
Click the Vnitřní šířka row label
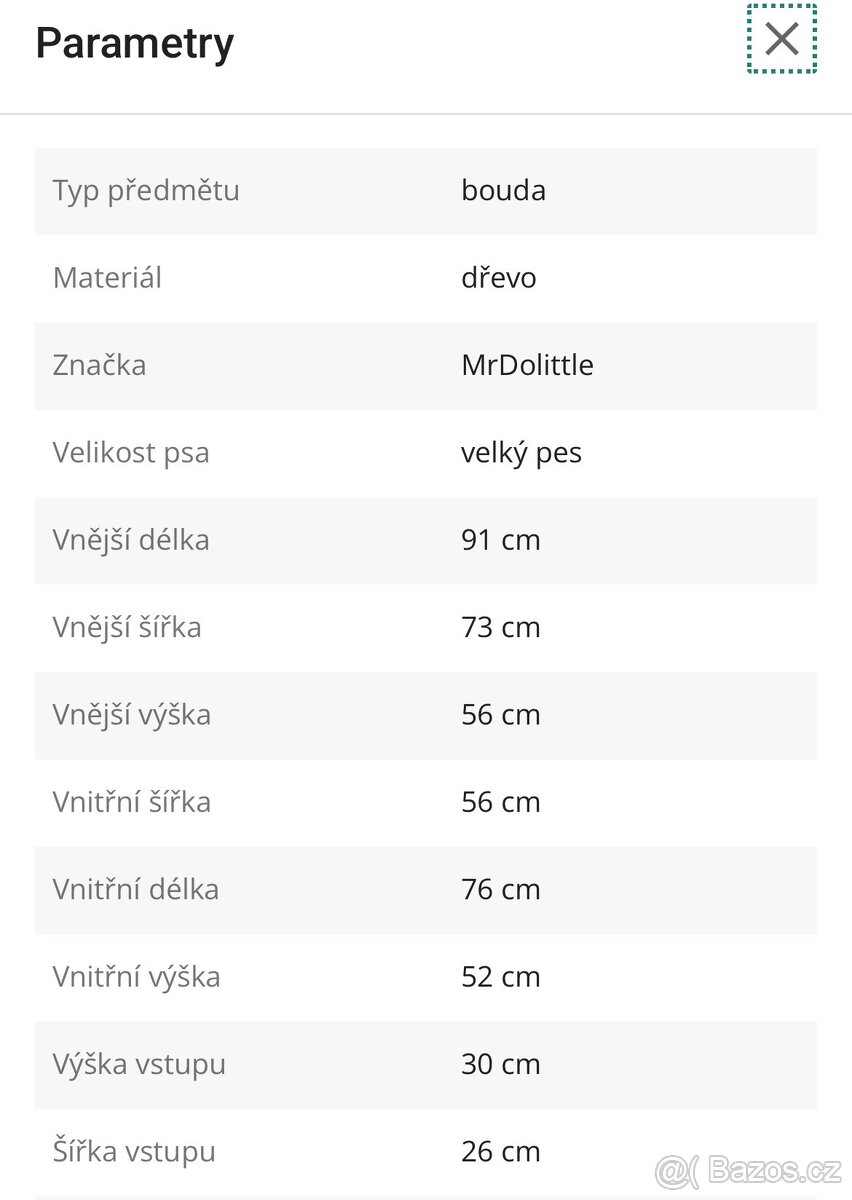[132, 802]
